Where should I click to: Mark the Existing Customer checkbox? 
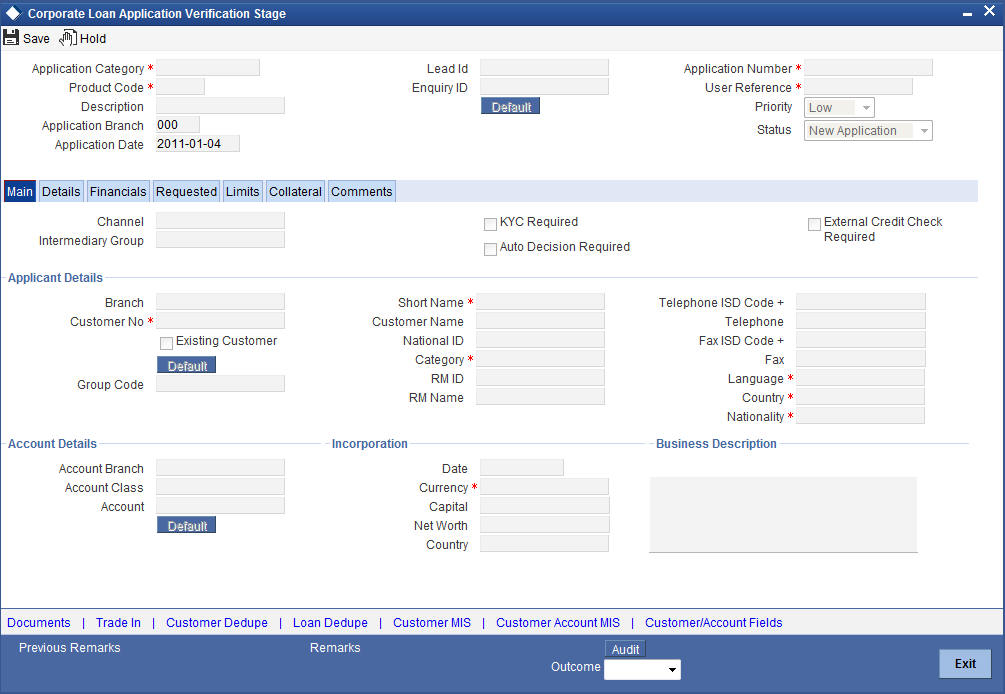click(166, 343)
